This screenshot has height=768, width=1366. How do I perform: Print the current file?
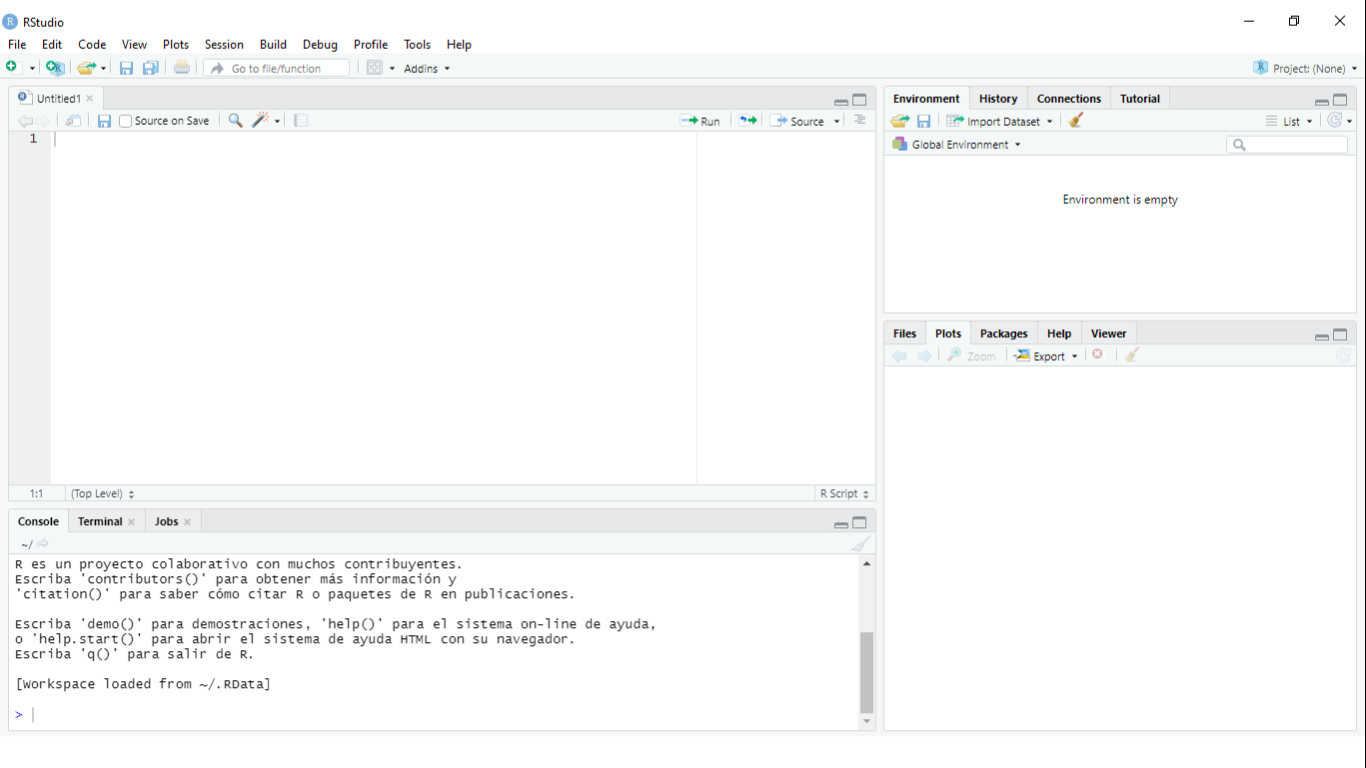pos(181,68)
